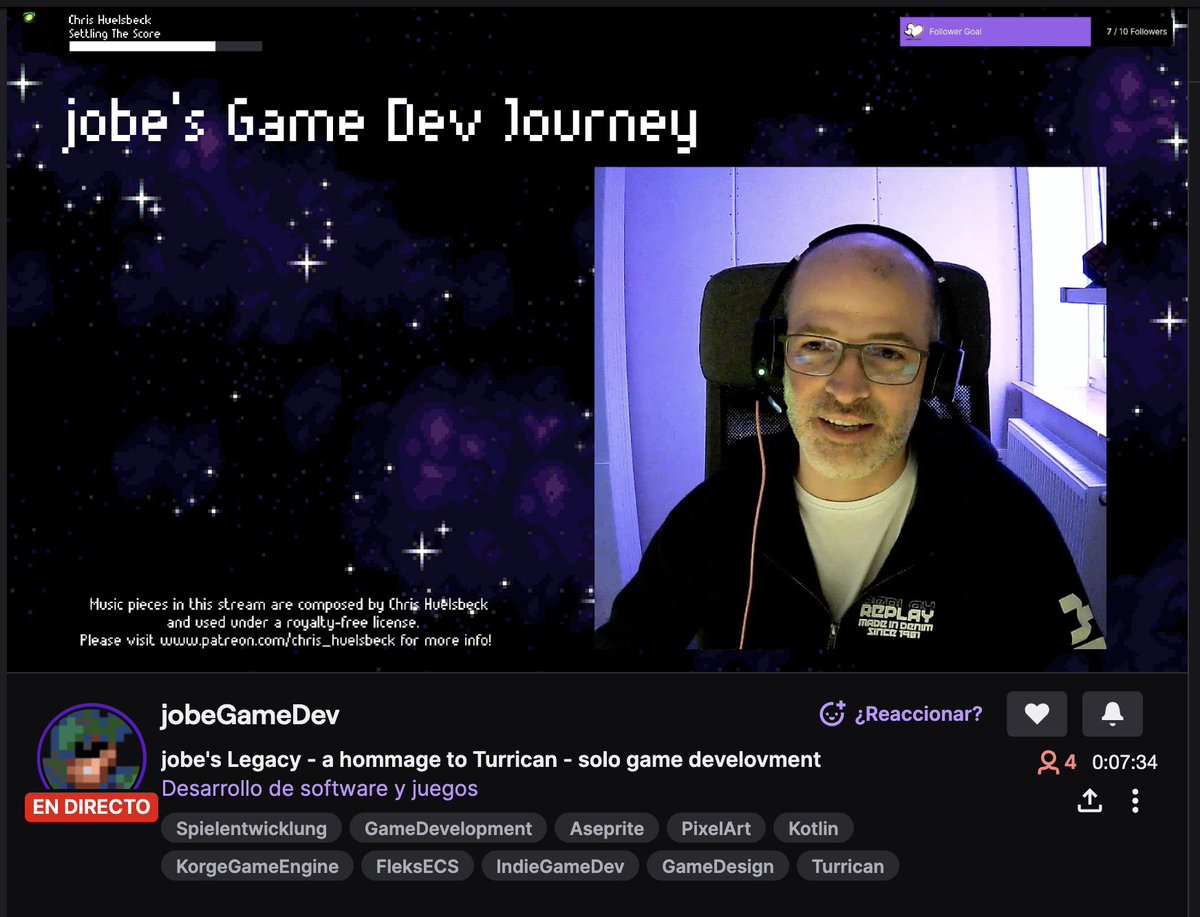The width and height of the screenshot is (1200, 917).
Task: Select the KorgeGameEngine tag
Action: [257, 866]
